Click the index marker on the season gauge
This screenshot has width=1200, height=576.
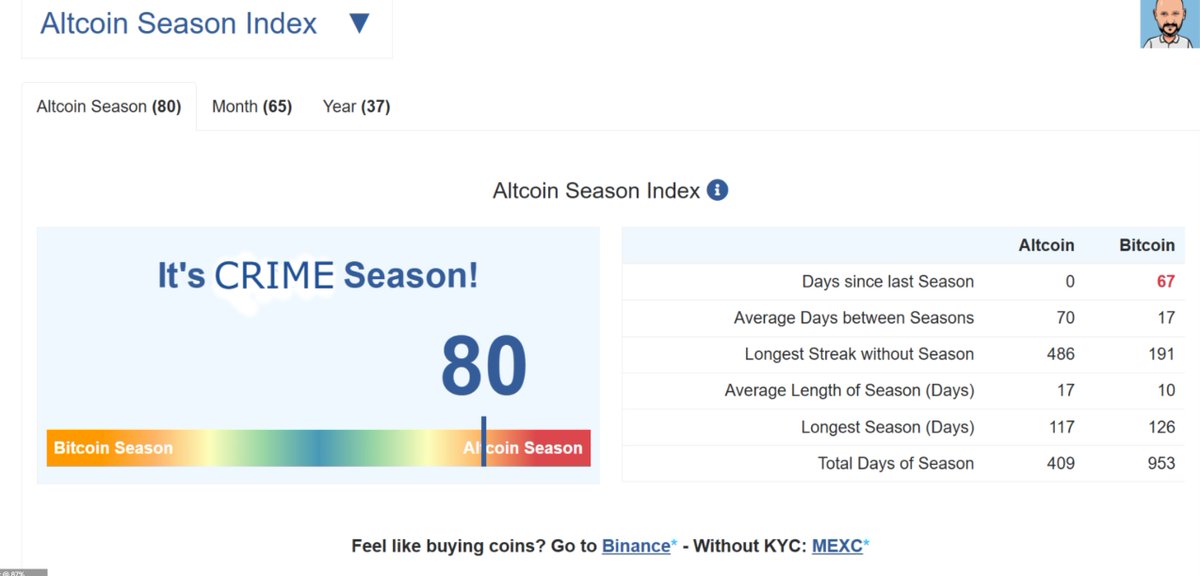coord(484,442)
